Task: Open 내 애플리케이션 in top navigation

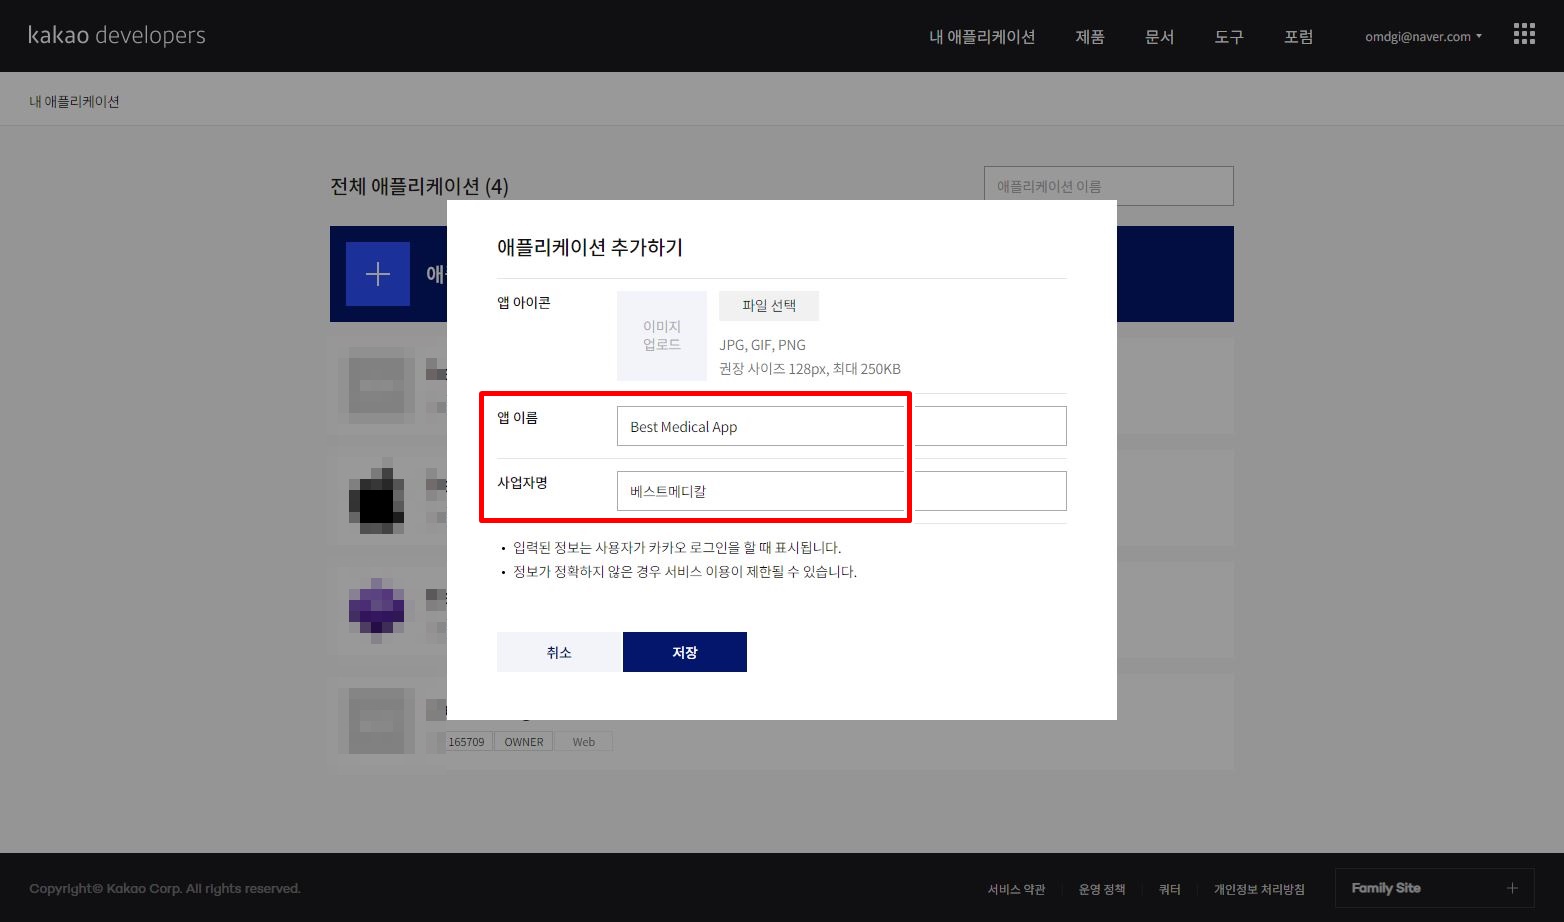Action: (x=982, y=37)
